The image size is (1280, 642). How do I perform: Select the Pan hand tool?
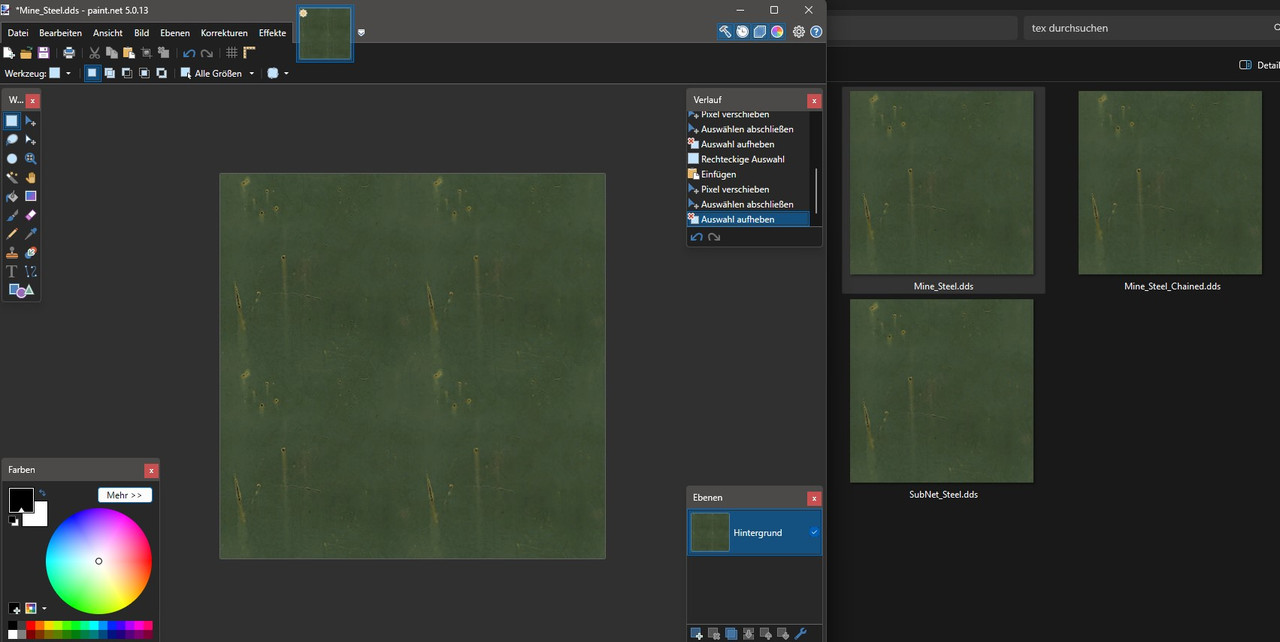pos(31,177)
